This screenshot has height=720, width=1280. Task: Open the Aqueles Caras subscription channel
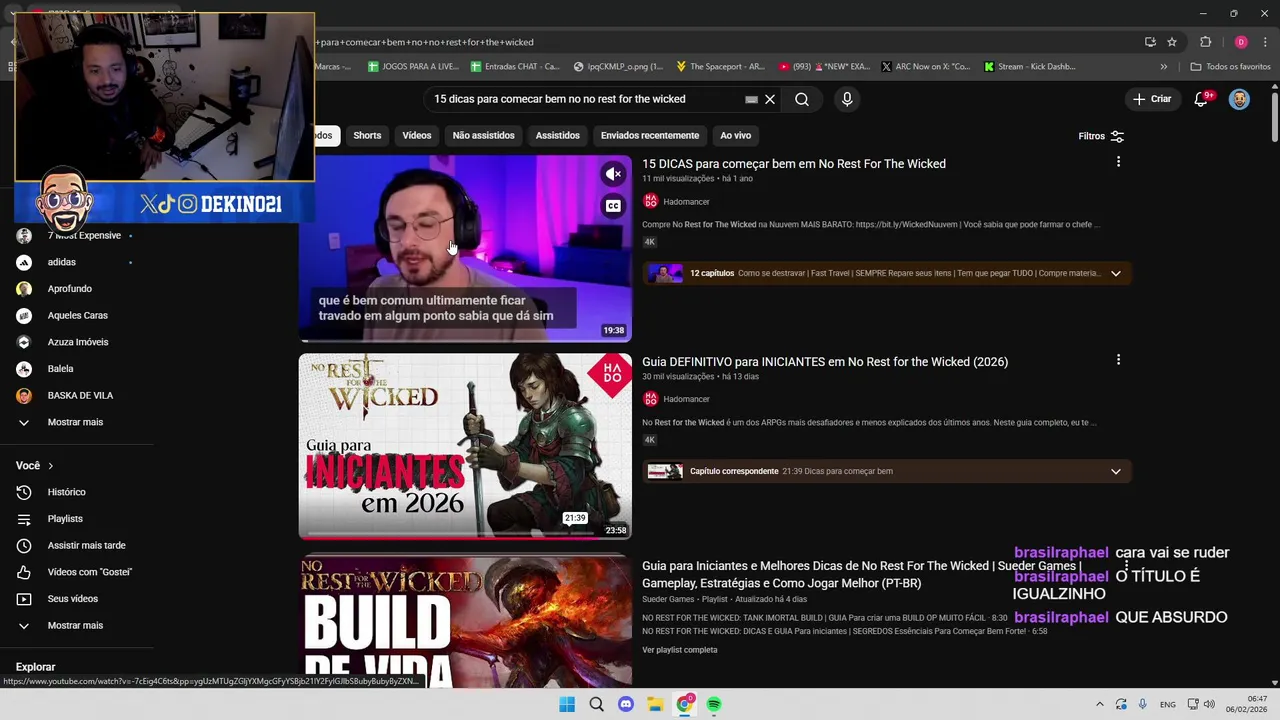pyautogui.click(x=77, y=315)
